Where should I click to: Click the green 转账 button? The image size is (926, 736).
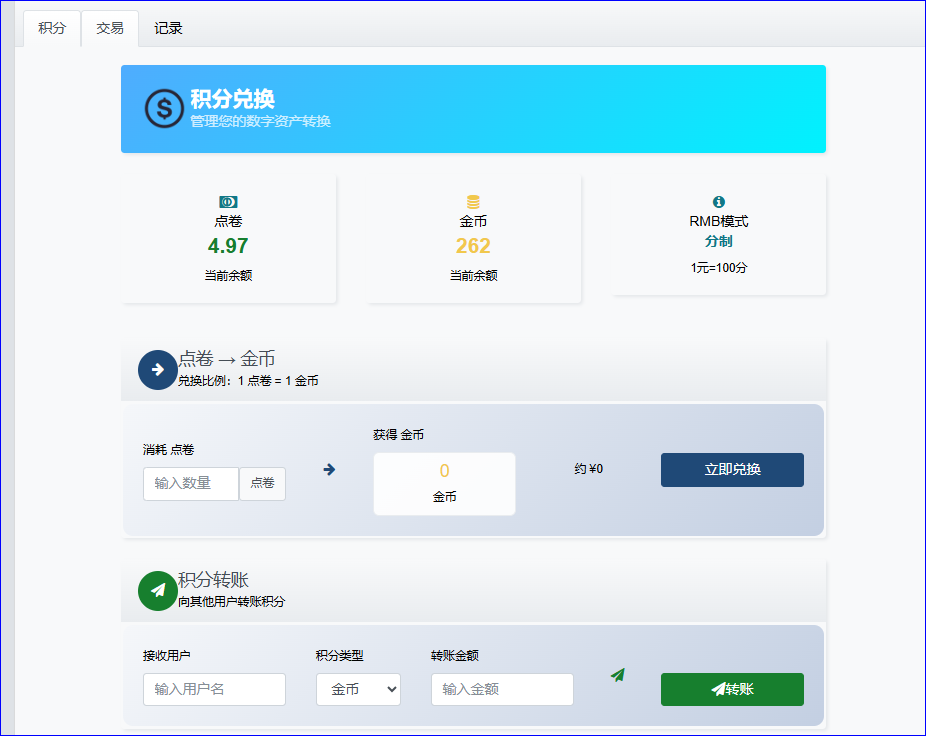(732, 689)
